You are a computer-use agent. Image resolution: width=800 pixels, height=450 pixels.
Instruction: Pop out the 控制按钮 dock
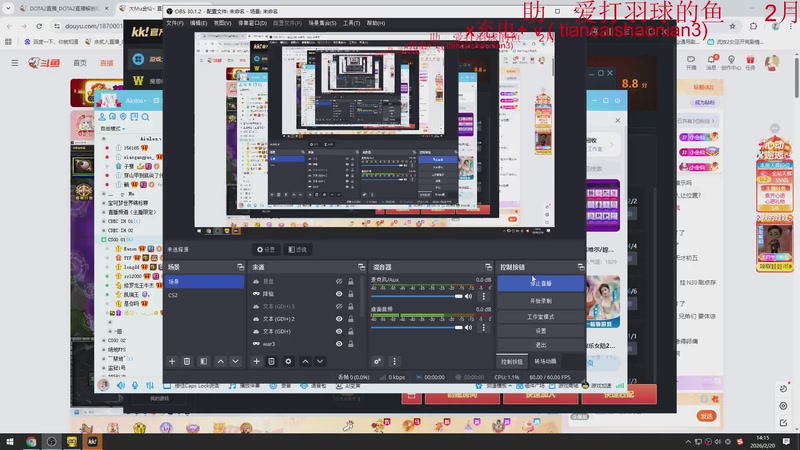point(581,267)
